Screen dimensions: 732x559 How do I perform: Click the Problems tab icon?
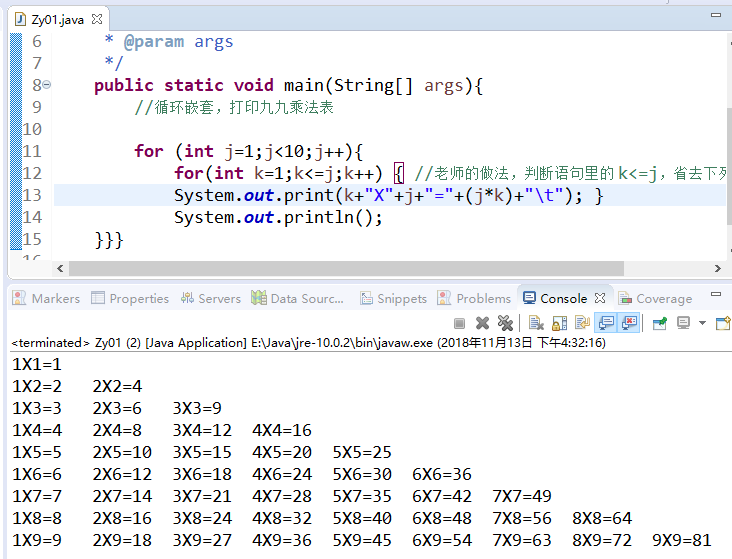point(444,298)
